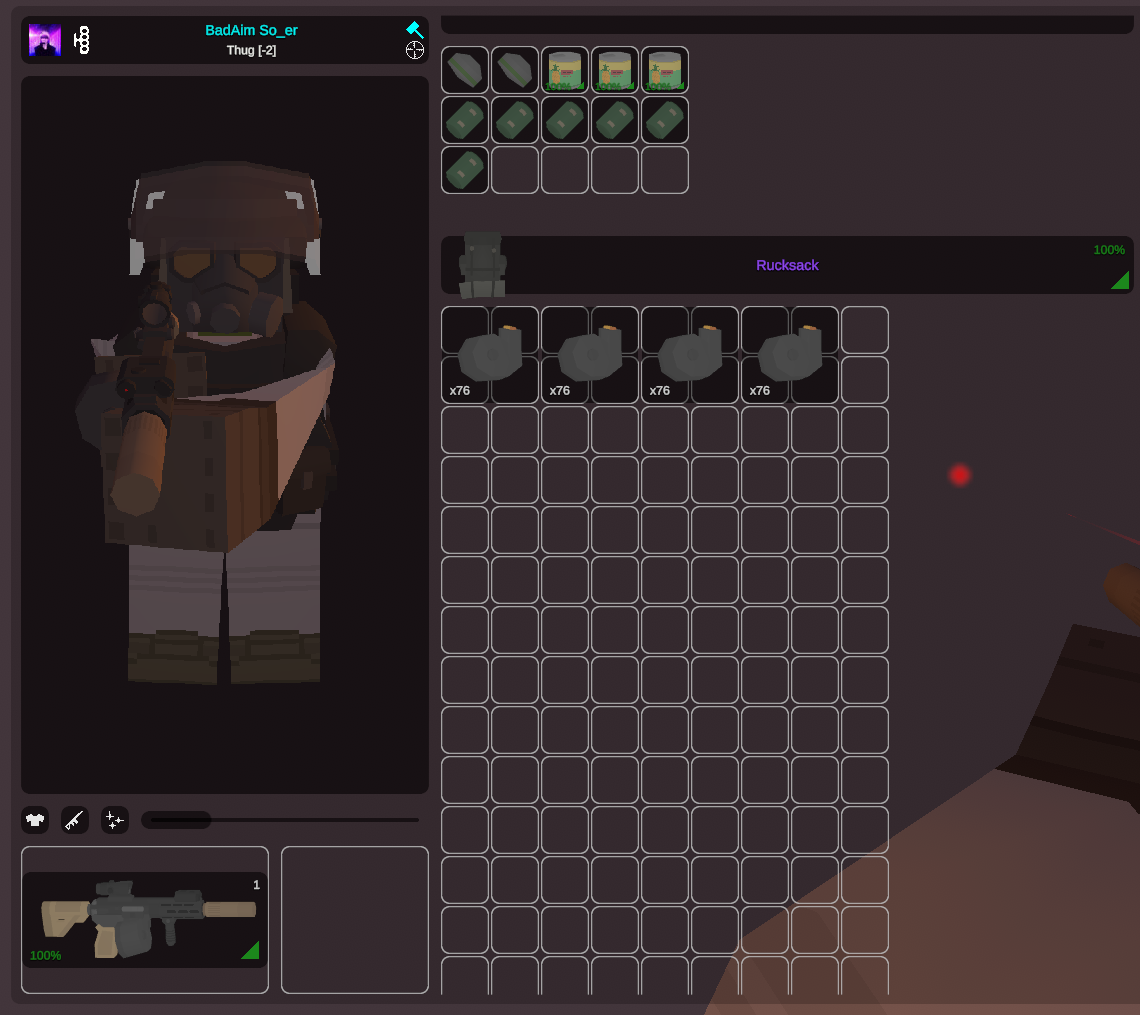Viewport: 1140px width, 1015px height.
Task: Select the green roll below the leftmost pineapple can
Action: click(x=565, y=120)
